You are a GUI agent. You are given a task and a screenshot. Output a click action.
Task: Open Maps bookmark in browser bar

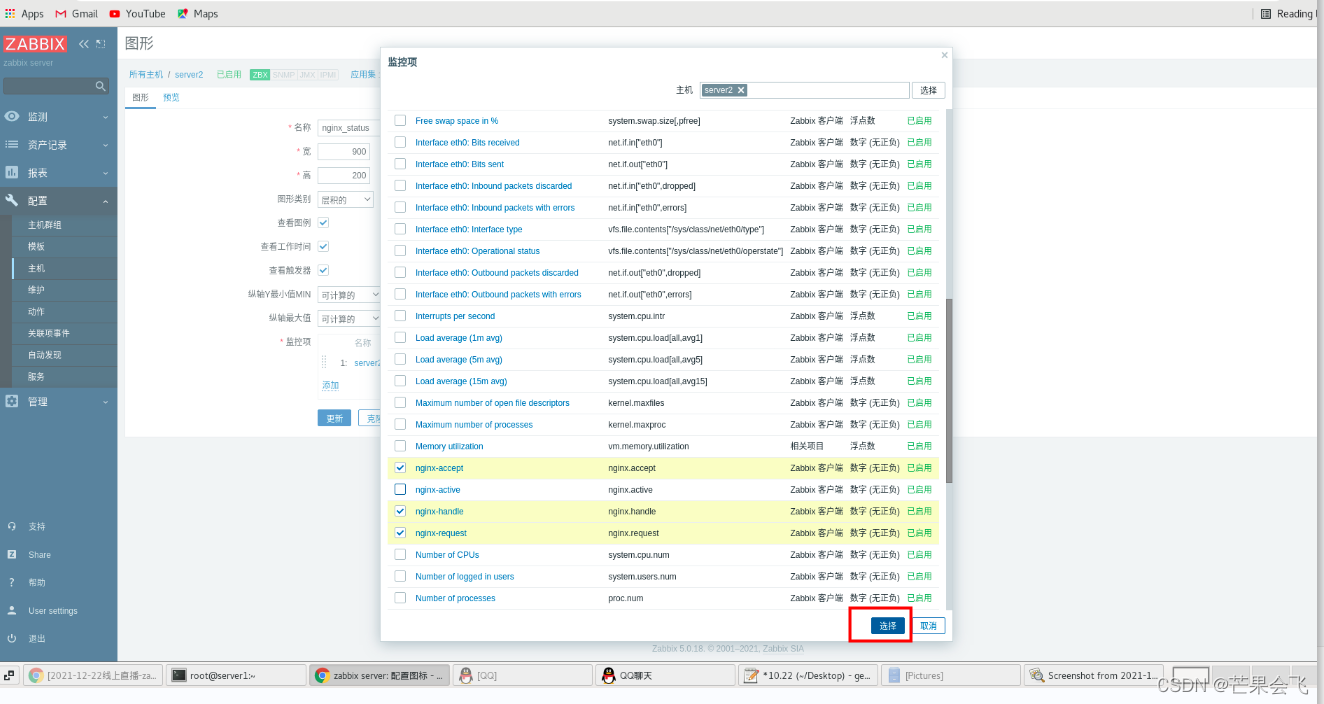tap(198, 14)
